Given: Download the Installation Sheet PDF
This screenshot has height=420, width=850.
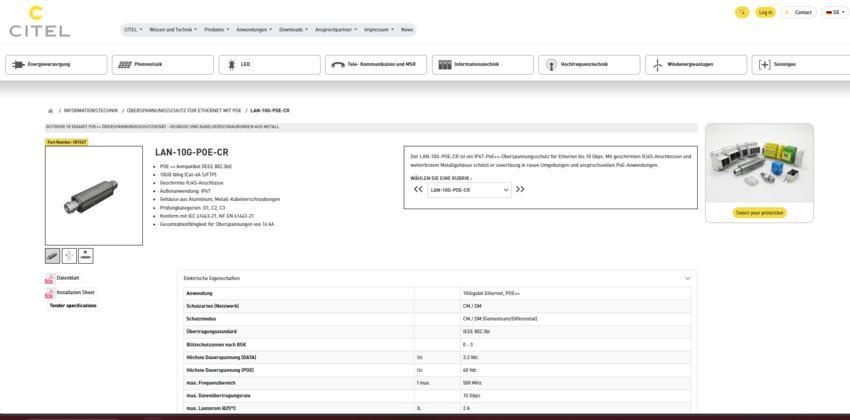Looking at the screenshot, I should [75, 293].
